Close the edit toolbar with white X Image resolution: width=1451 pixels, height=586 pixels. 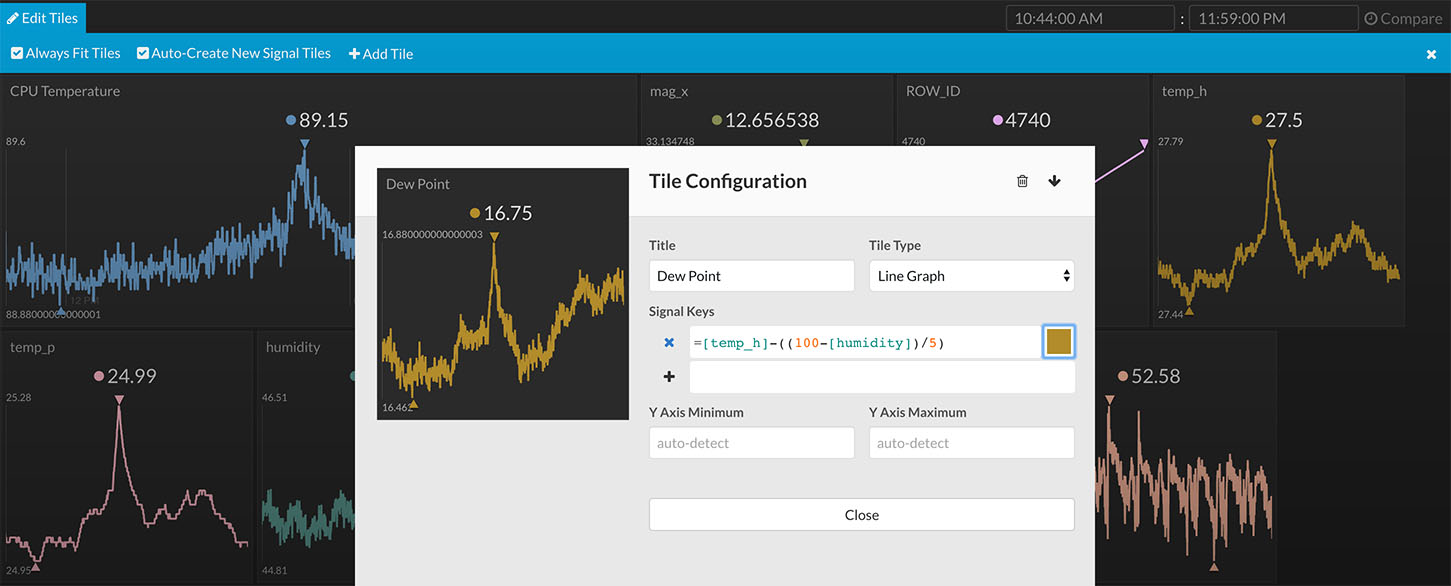tap(1431, 54)
